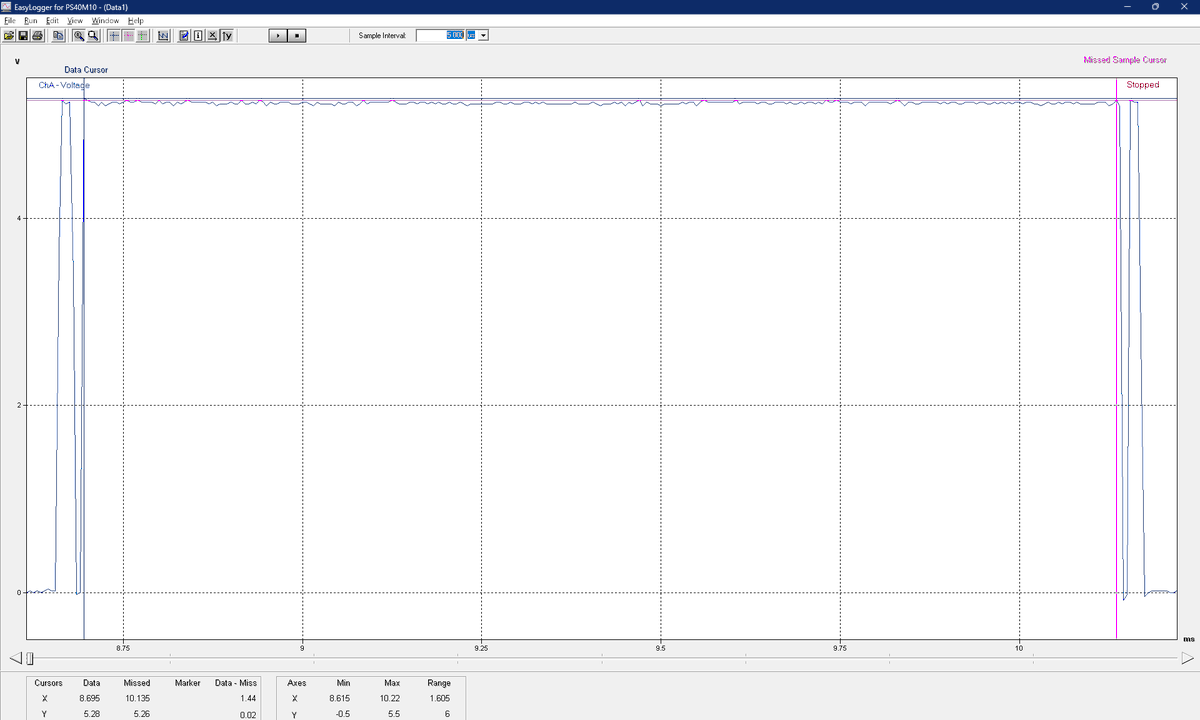The height and width of the screenshot is (720, 1200).
Task: Copy the chart to the clipboard
Action: tap(59, 35)
